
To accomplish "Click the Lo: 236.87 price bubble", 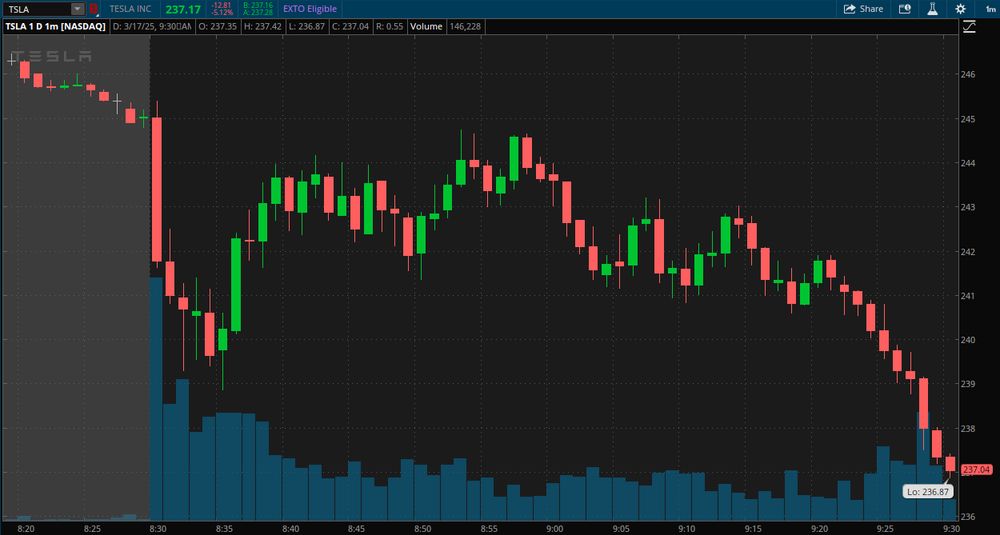I will coord(928,492).
